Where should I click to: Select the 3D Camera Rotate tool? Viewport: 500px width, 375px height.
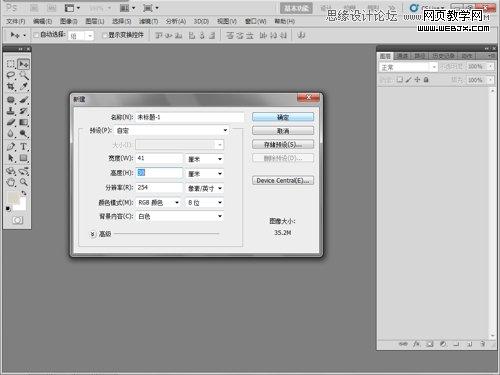coord(23,171)
